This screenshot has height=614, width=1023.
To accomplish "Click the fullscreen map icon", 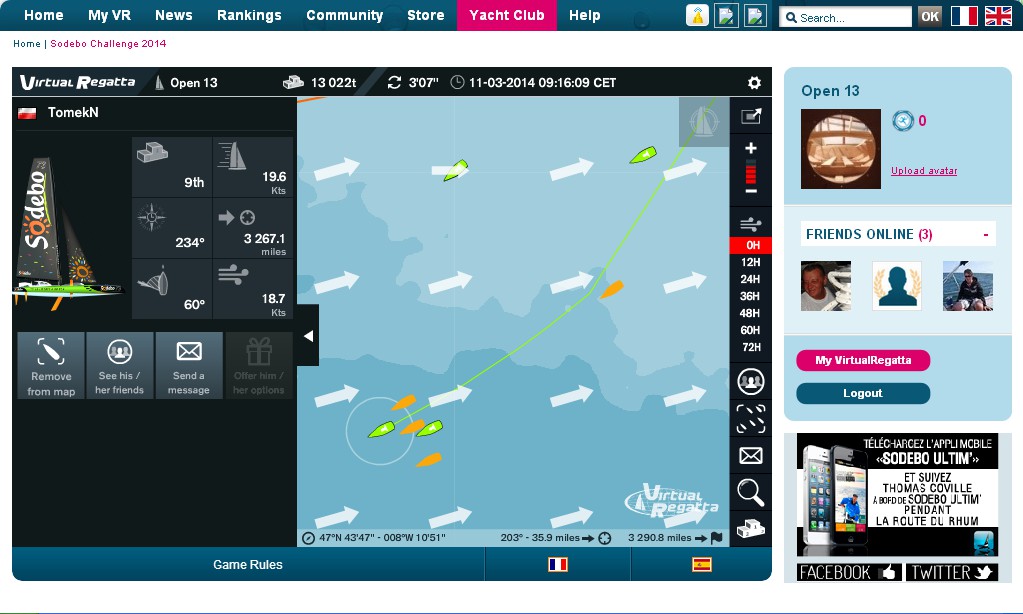I will pos(750,116).
